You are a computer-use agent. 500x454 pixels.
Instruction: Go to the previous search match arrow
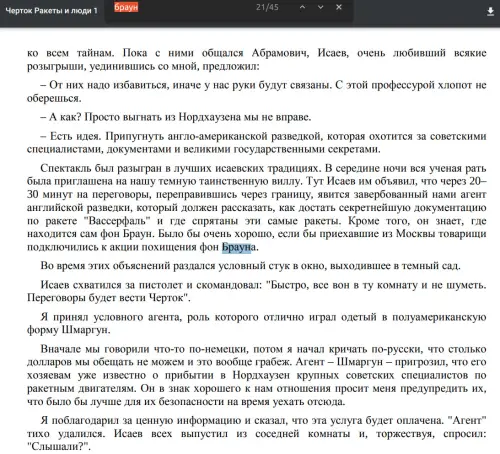pos(302,7)
